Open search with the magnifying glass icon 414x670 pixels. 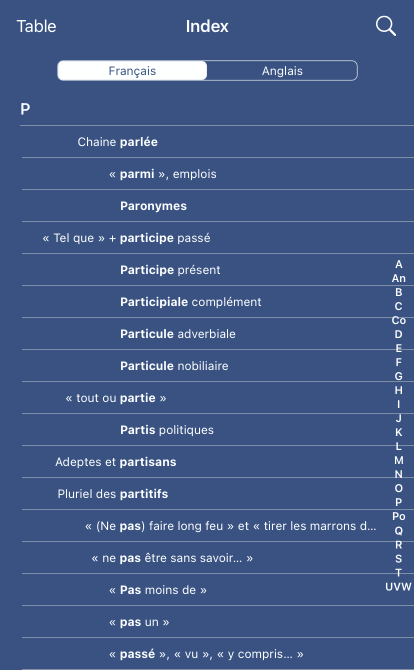(386, 26)
